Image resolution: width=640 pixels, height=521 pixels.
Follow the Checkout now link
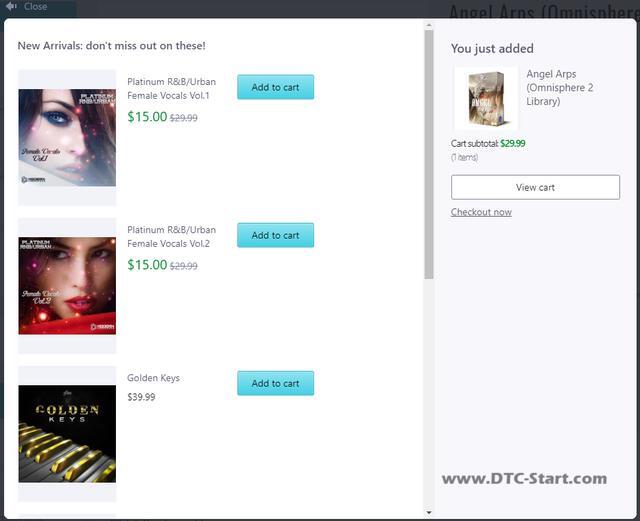(x=481, y=212)
